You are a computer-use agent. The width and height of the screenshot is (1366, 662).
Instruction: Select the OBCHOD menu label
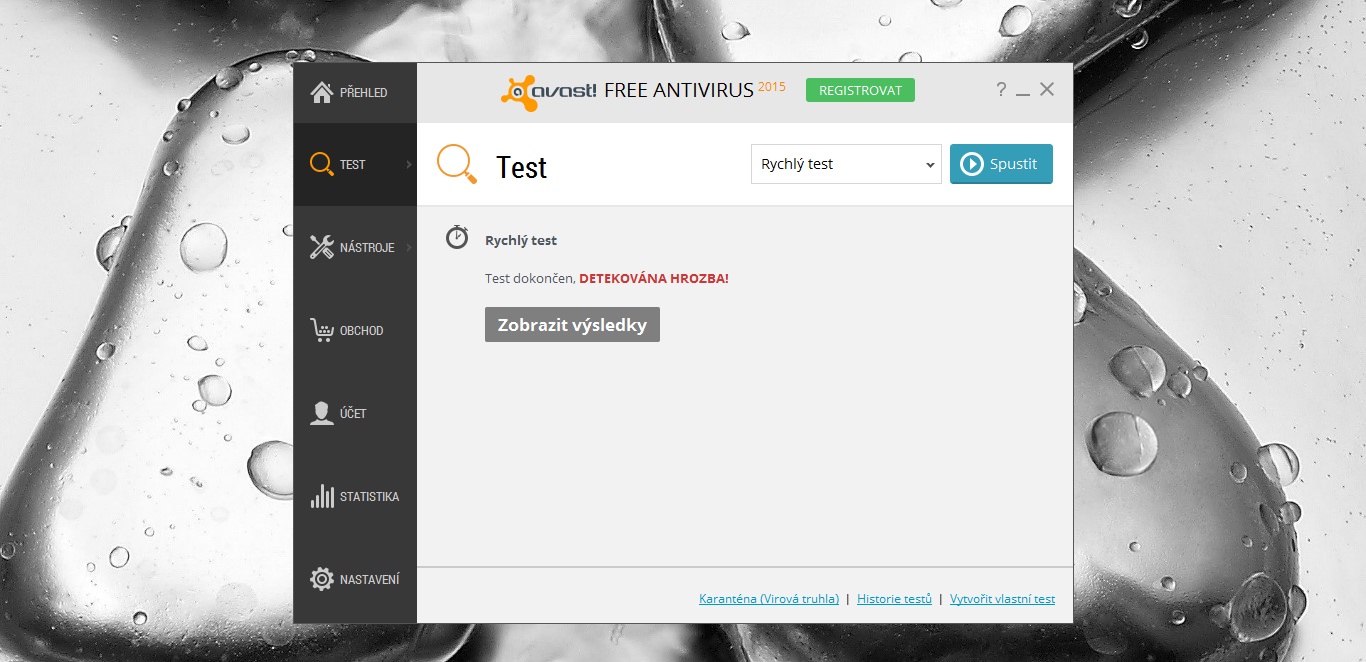[361, 331]
